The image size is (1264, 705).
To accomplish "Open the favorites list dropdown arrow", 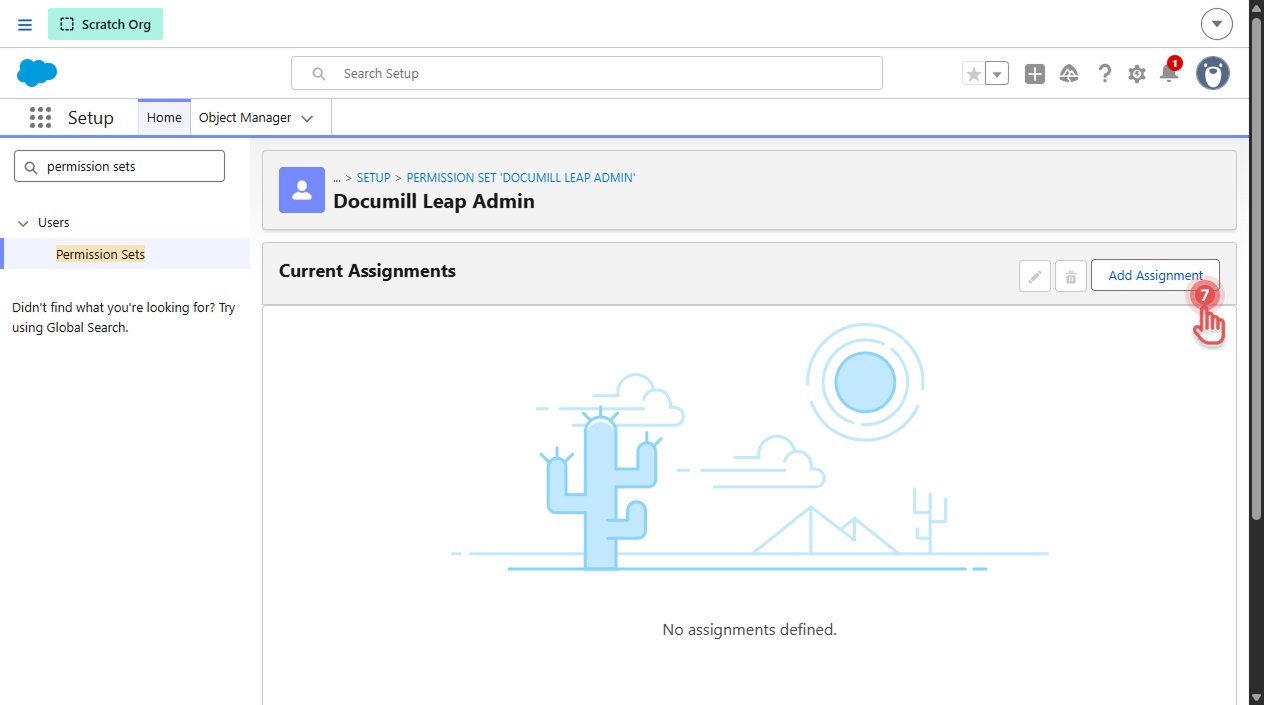I will pos(997,73).
